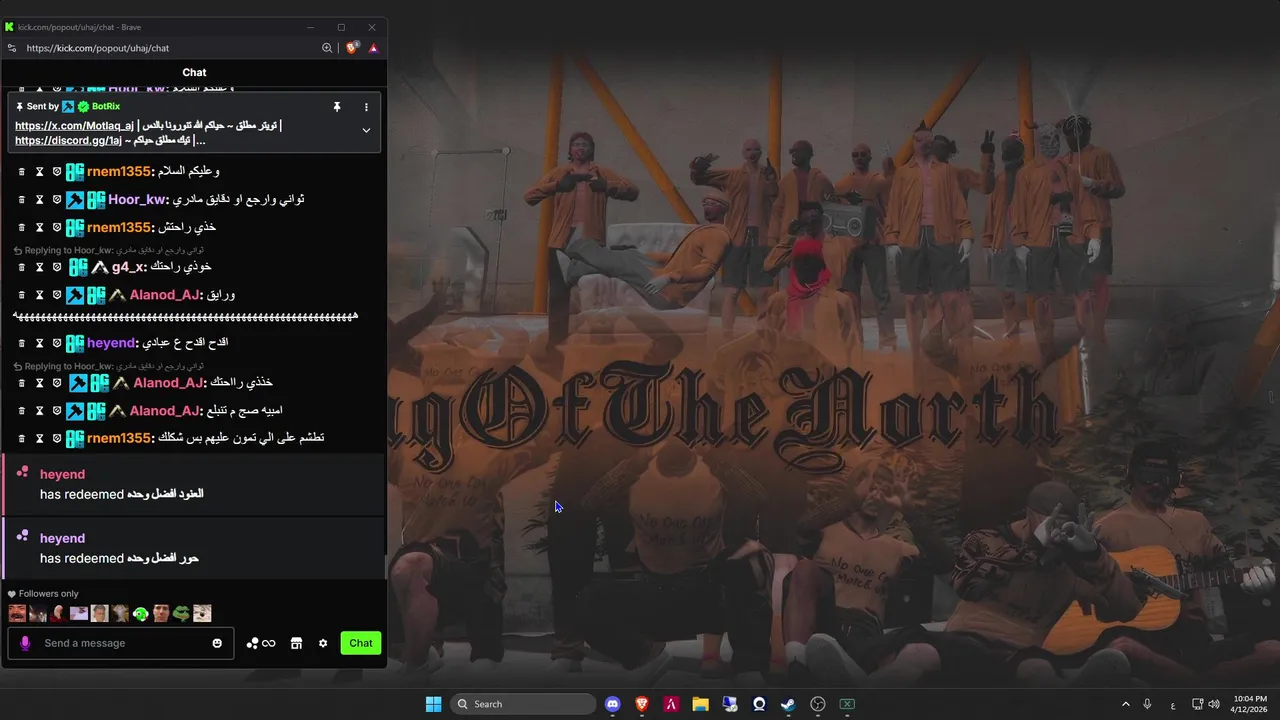
Task: Open the pinned message three-dot menu
Action: click(x=366, y=106)
